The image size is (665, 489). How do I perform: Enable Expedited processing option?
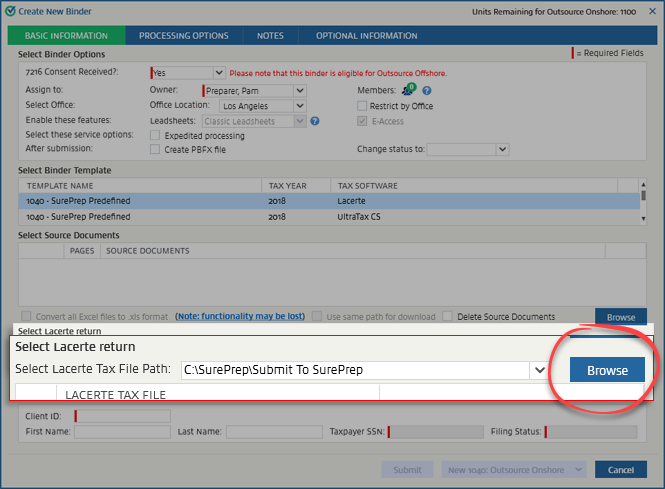155,135
